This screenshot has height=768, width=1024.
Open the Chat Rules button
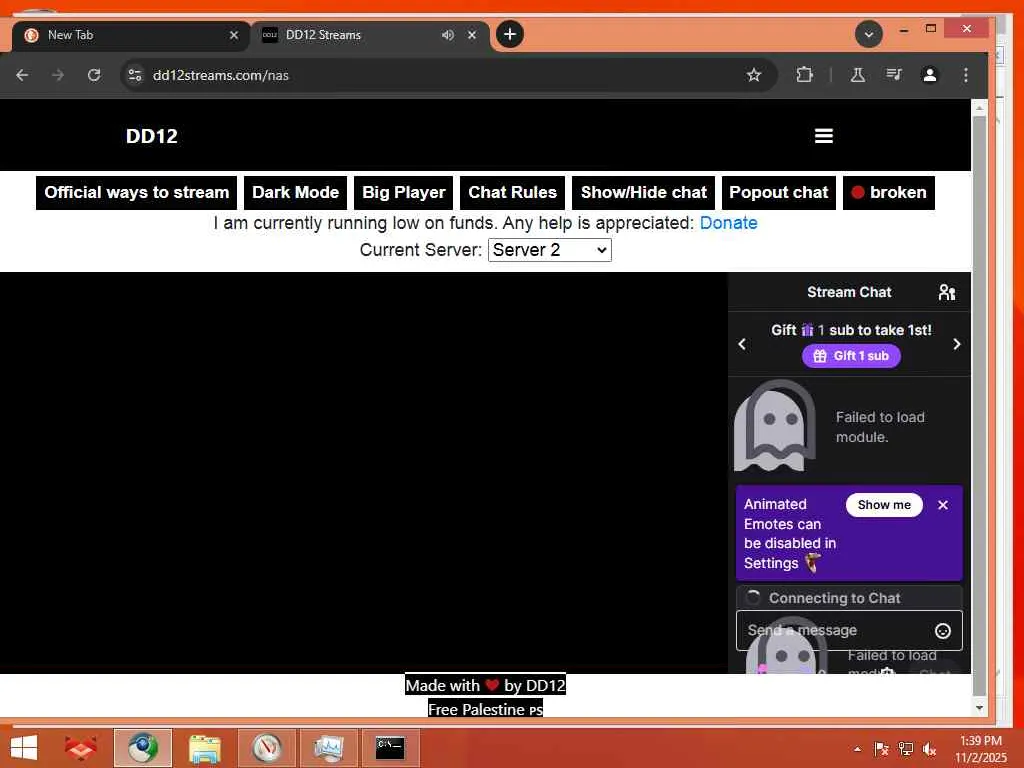point(513,193)
